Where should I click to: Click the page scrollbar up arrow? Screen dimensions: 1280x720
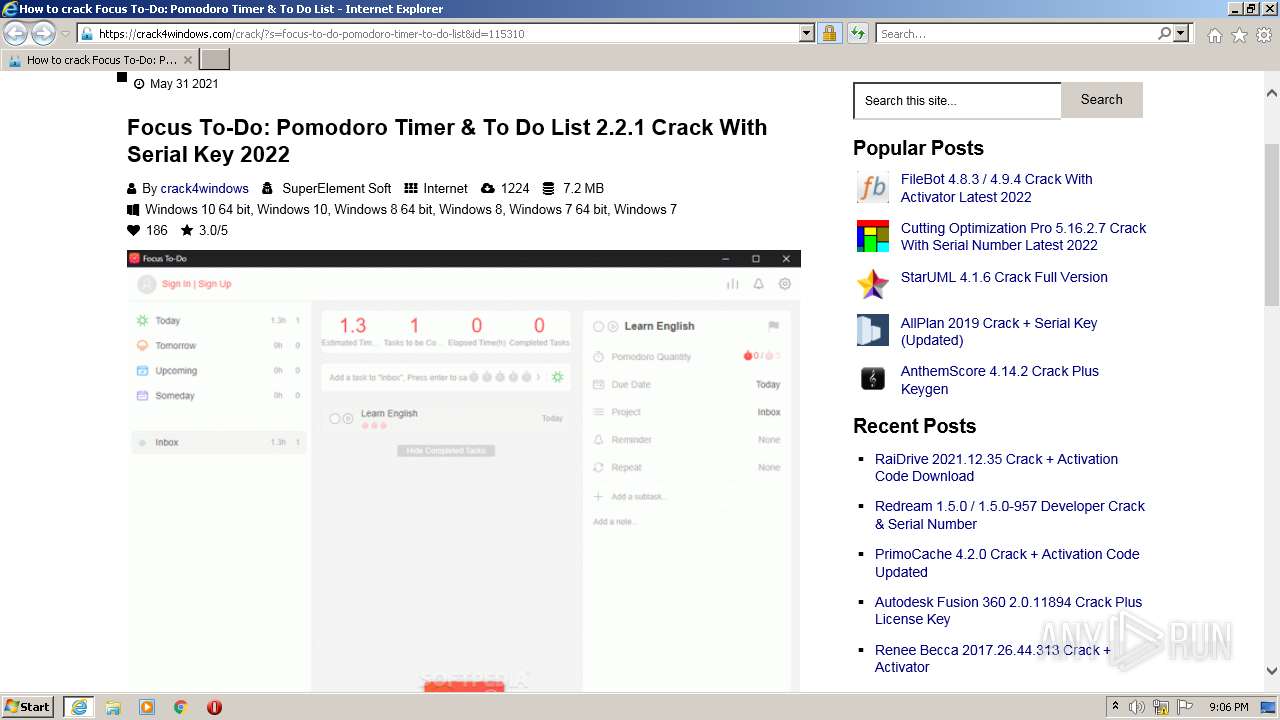tap(1272, 93)
